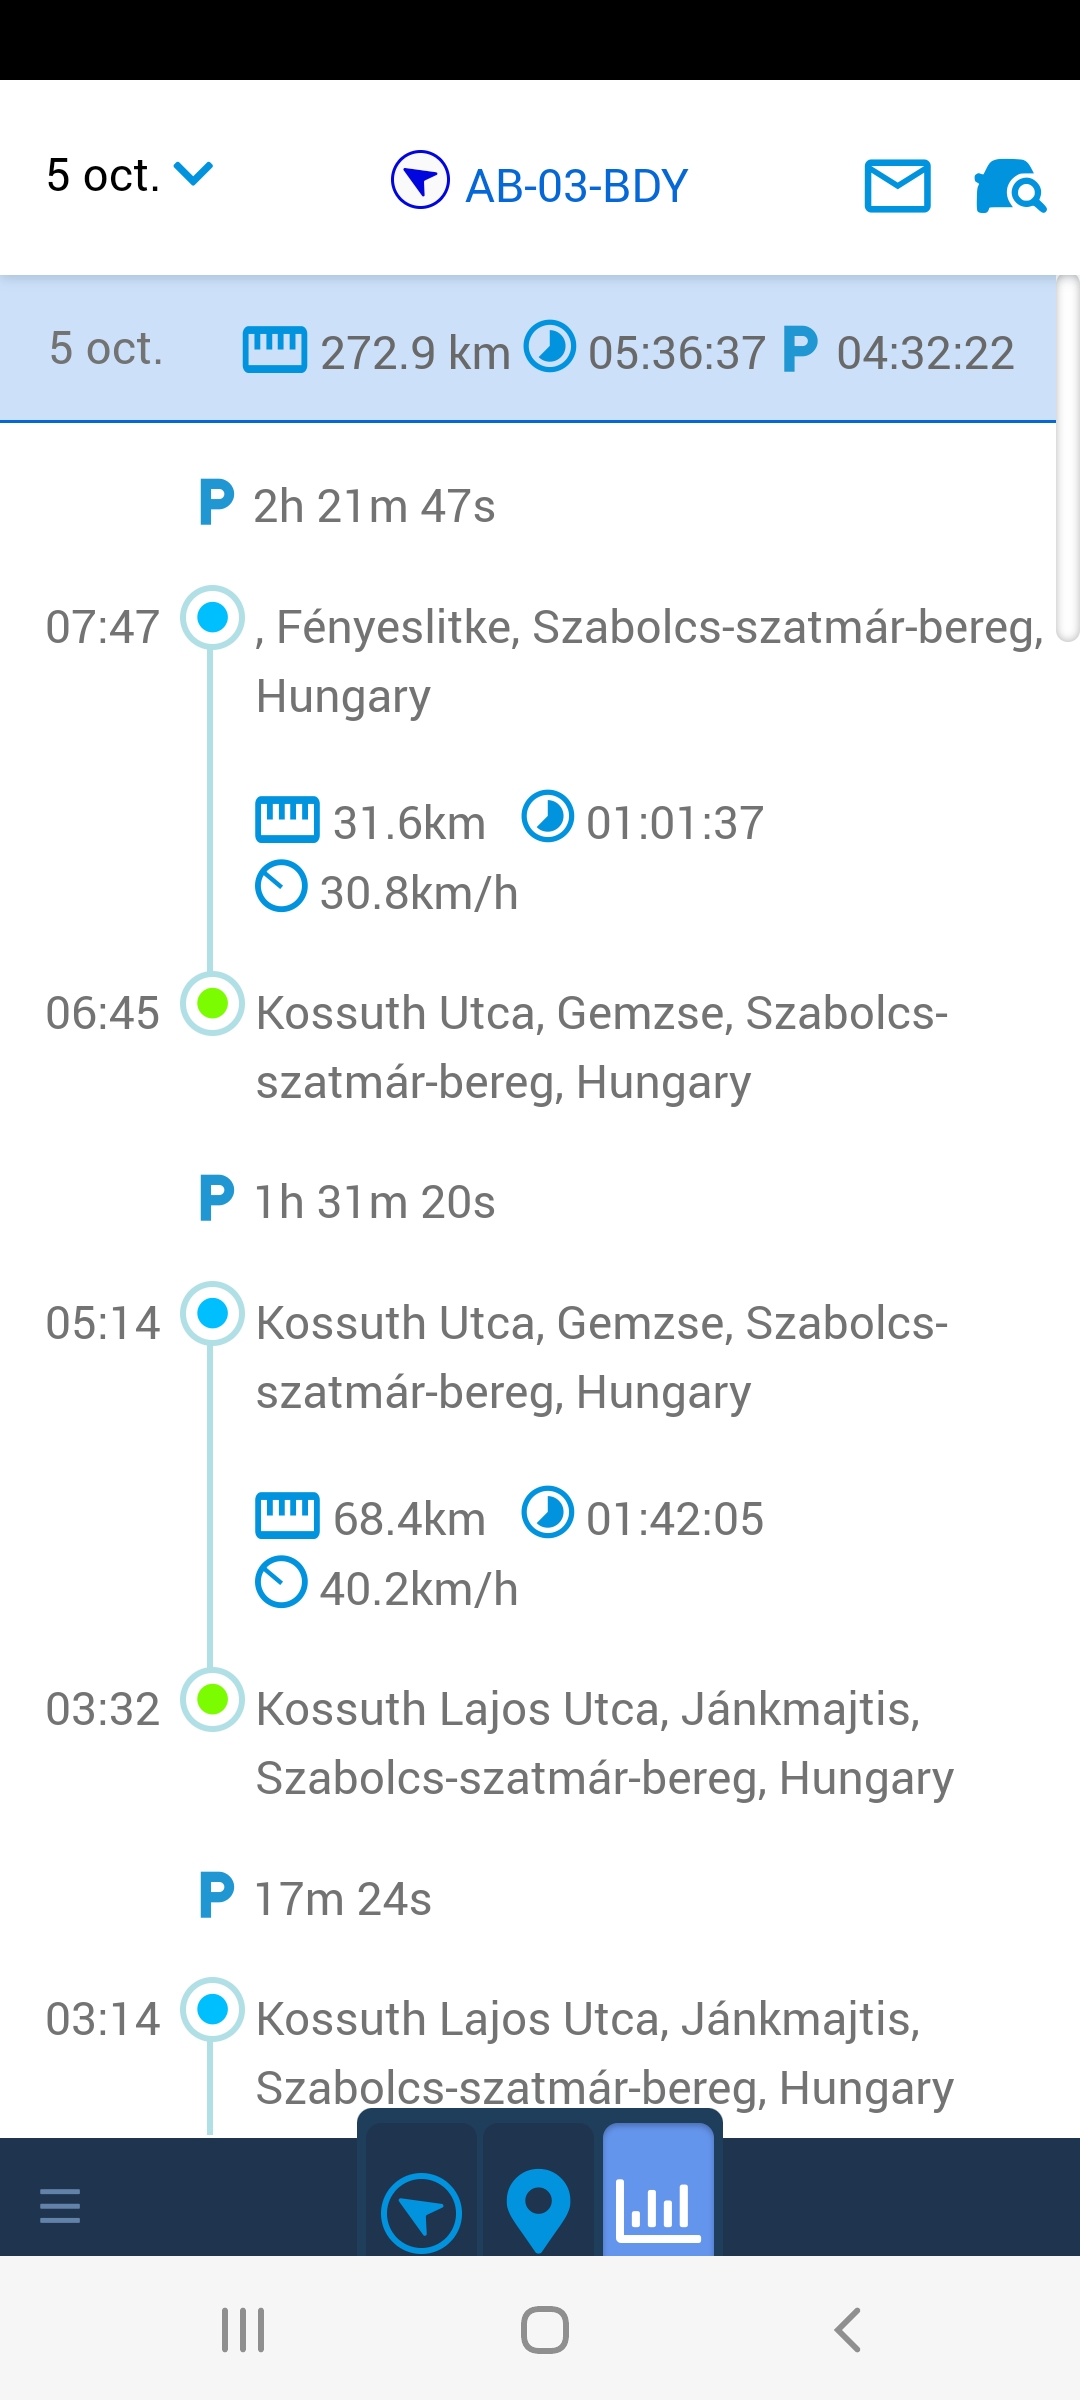Switch to the map pin tab
1080x2400 pixels.
coord(538,2210)
